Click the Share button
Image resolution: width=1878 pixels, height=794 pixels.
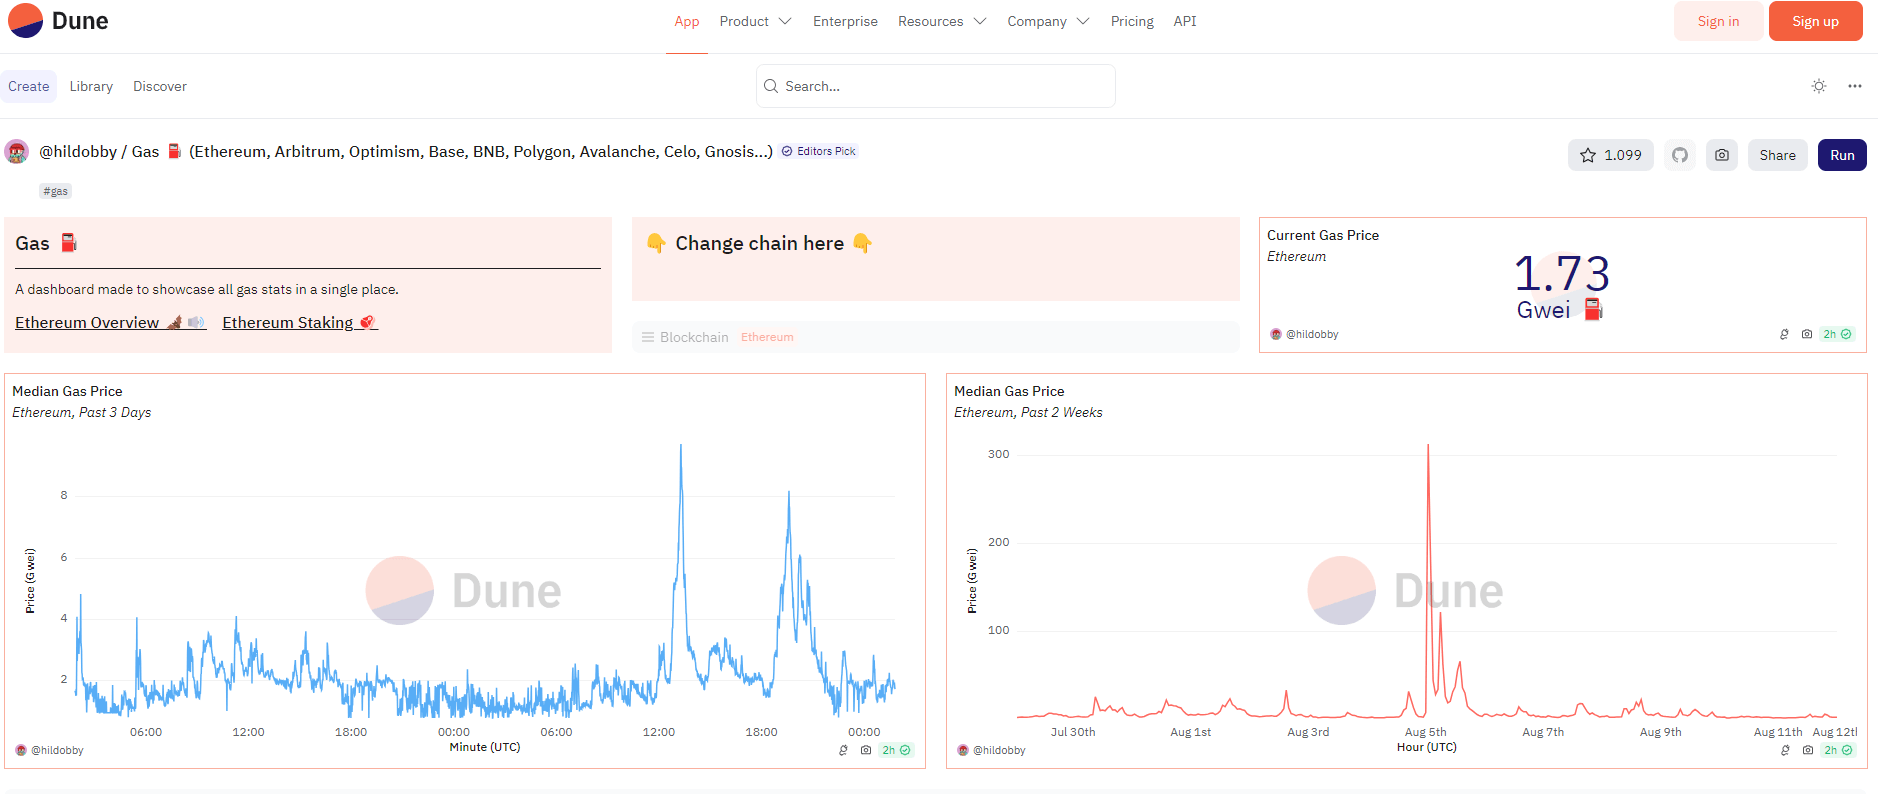click(1777, 155)
